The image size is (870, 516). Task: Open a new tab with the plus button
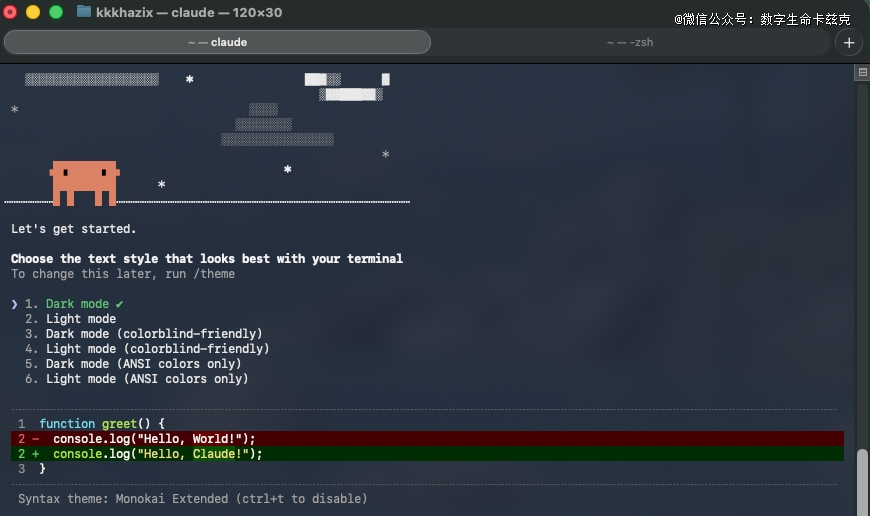pos(849,42)
